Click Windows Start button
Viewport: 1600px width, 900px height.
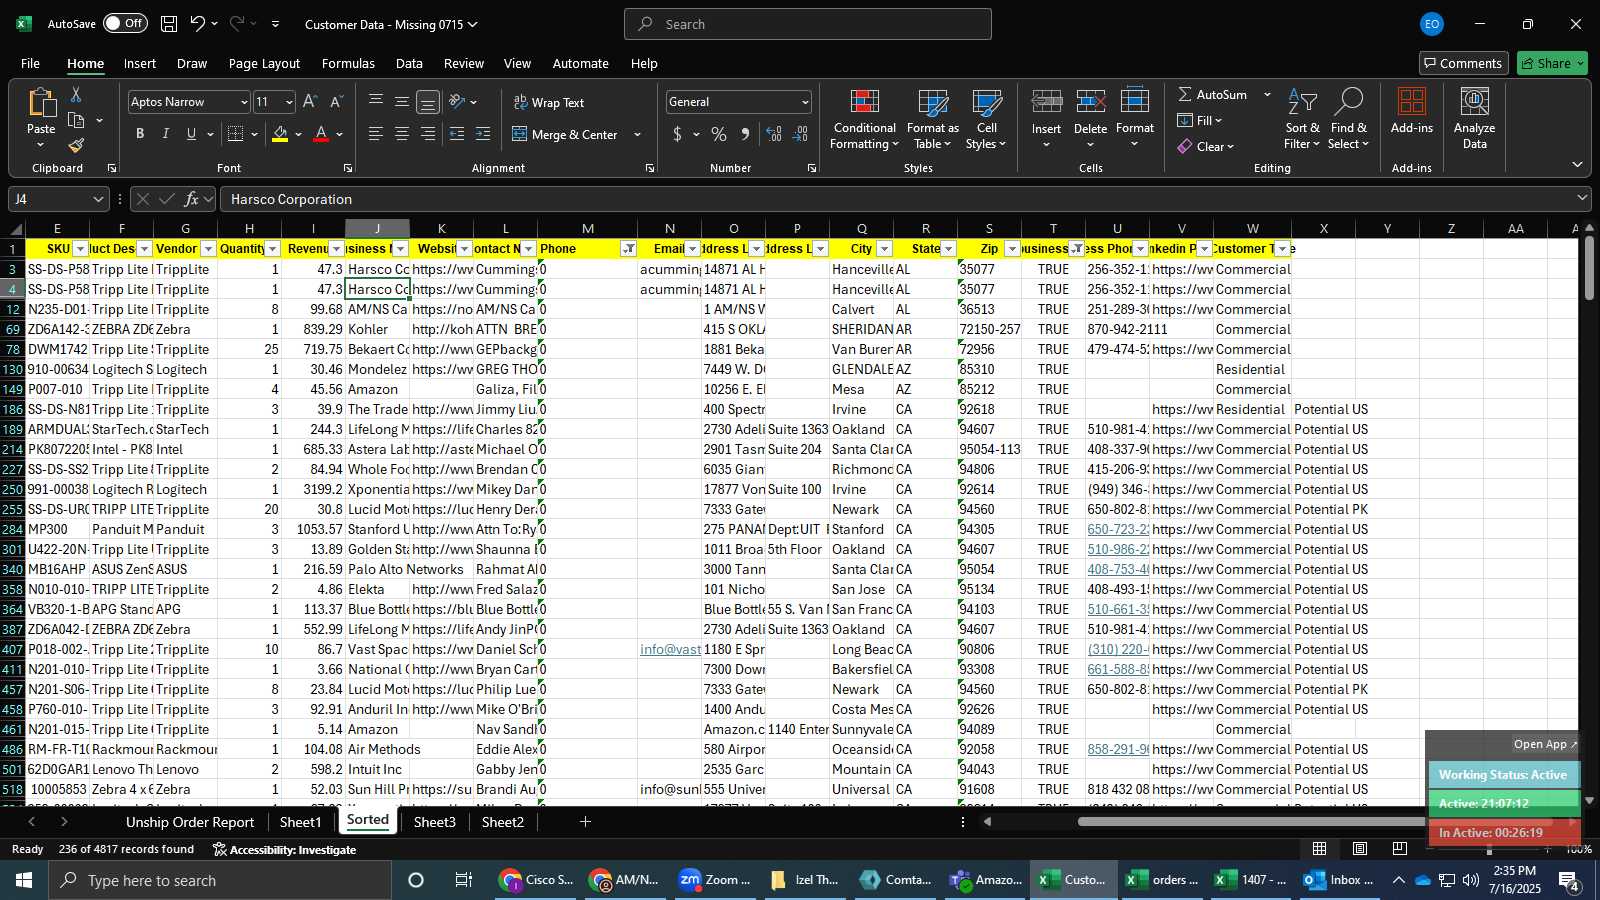coord(24,880)
